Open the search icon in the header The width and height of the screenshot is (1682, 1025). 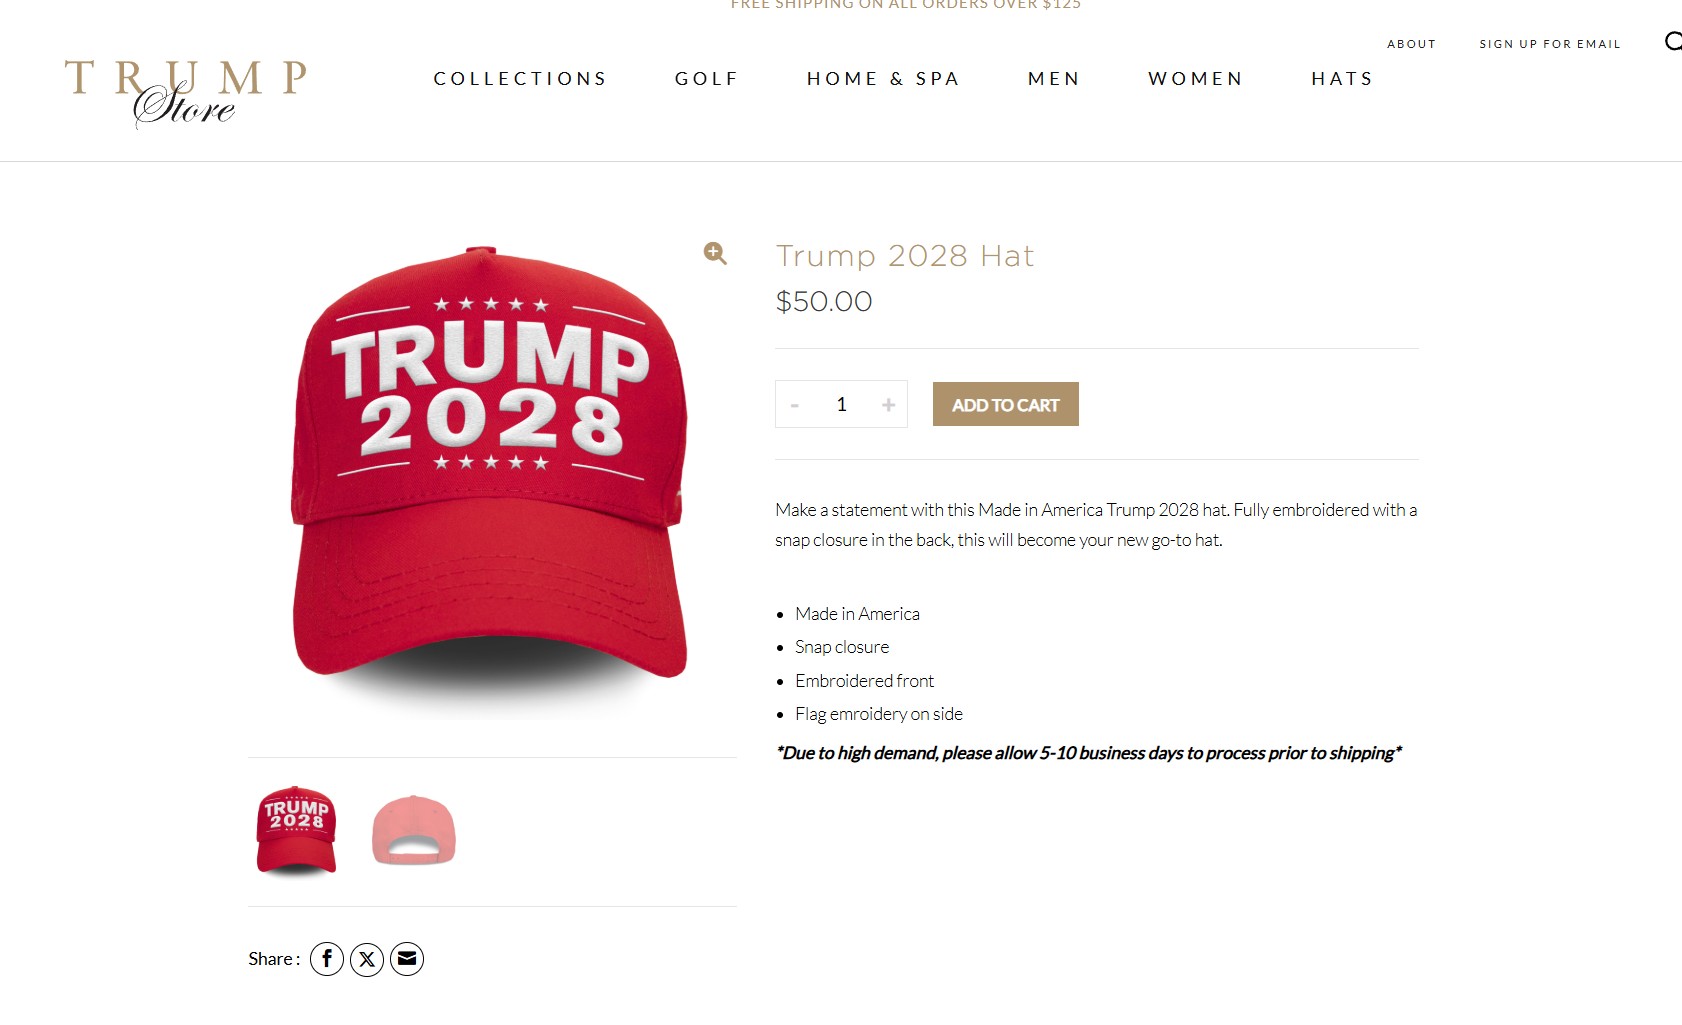[x=1673, y=41]
